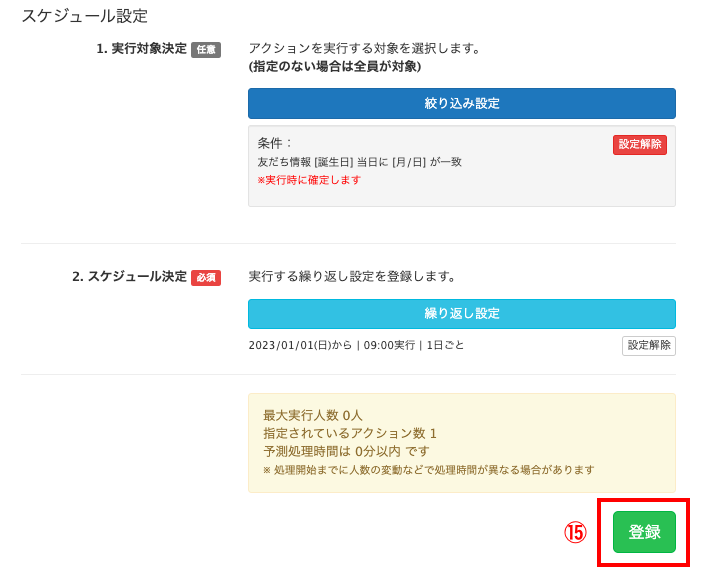This screenshot has height=571, width=712.
Task: Click the 条件： label in gray box
Action: tap(276, 143)
